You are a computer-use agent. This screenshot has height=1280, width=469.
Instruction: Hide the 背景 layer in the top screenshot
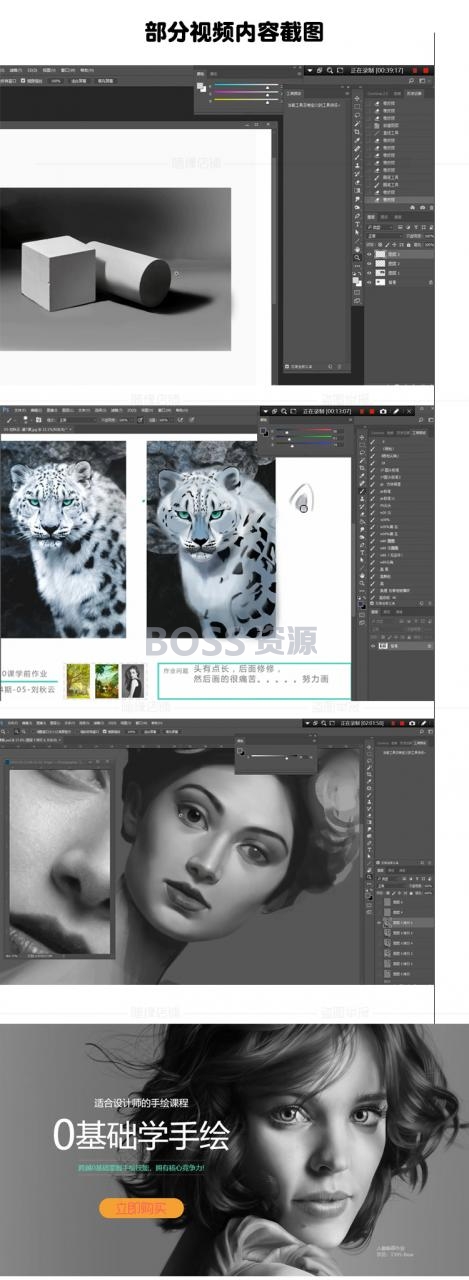(369, 282)
